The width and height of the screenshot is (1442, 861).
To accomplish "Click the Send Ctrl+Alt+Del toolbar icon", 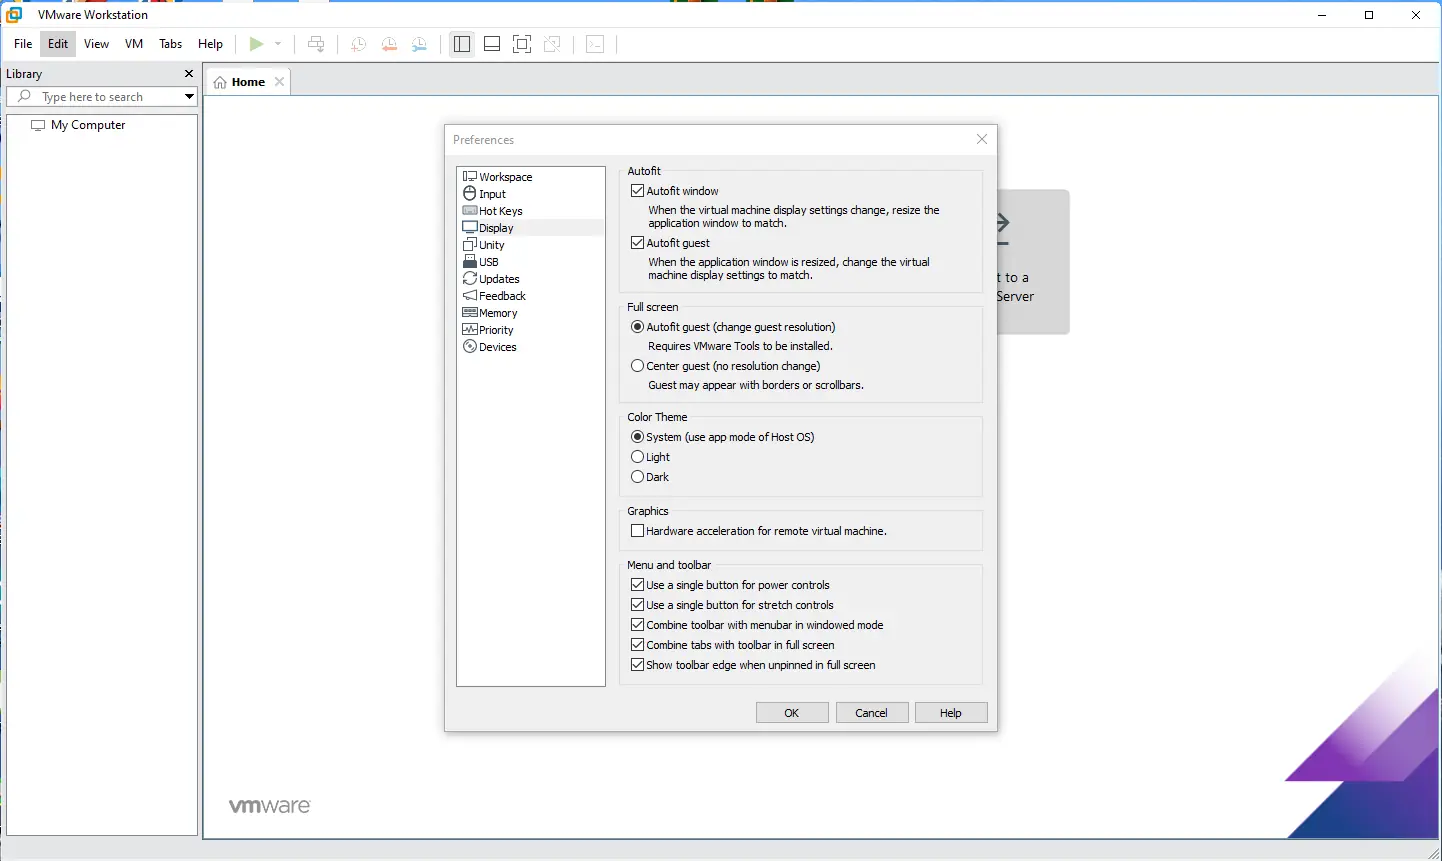I will point(316,44).
